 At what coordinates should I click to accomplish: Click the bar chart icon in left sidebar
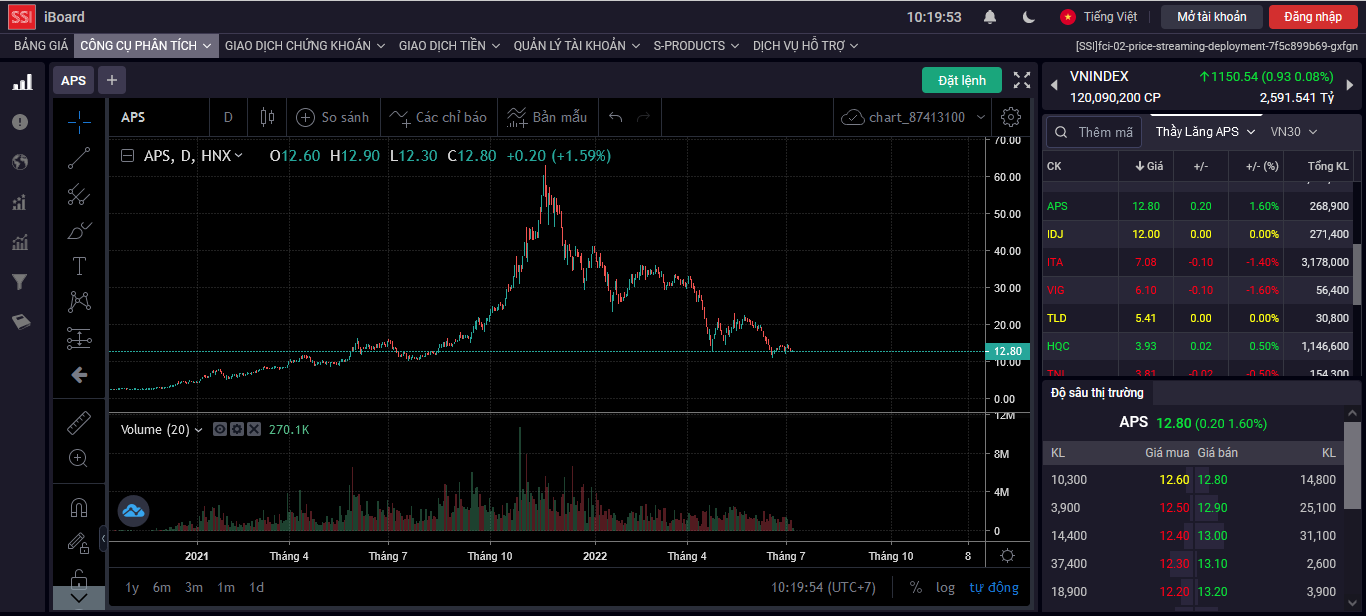coord(21,82)
